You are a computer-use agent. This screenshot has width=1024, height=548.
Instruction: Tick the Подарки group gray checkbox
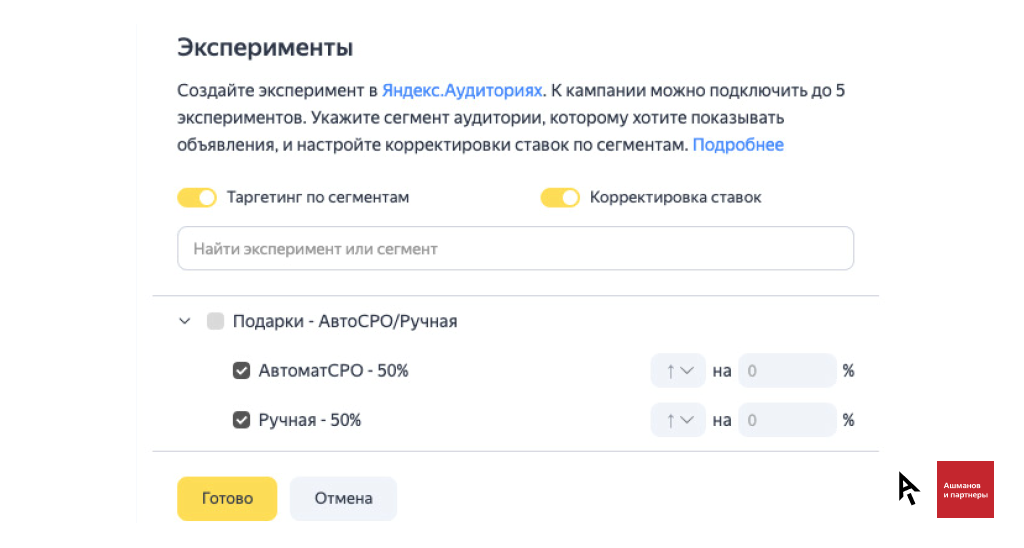[215, 321]
